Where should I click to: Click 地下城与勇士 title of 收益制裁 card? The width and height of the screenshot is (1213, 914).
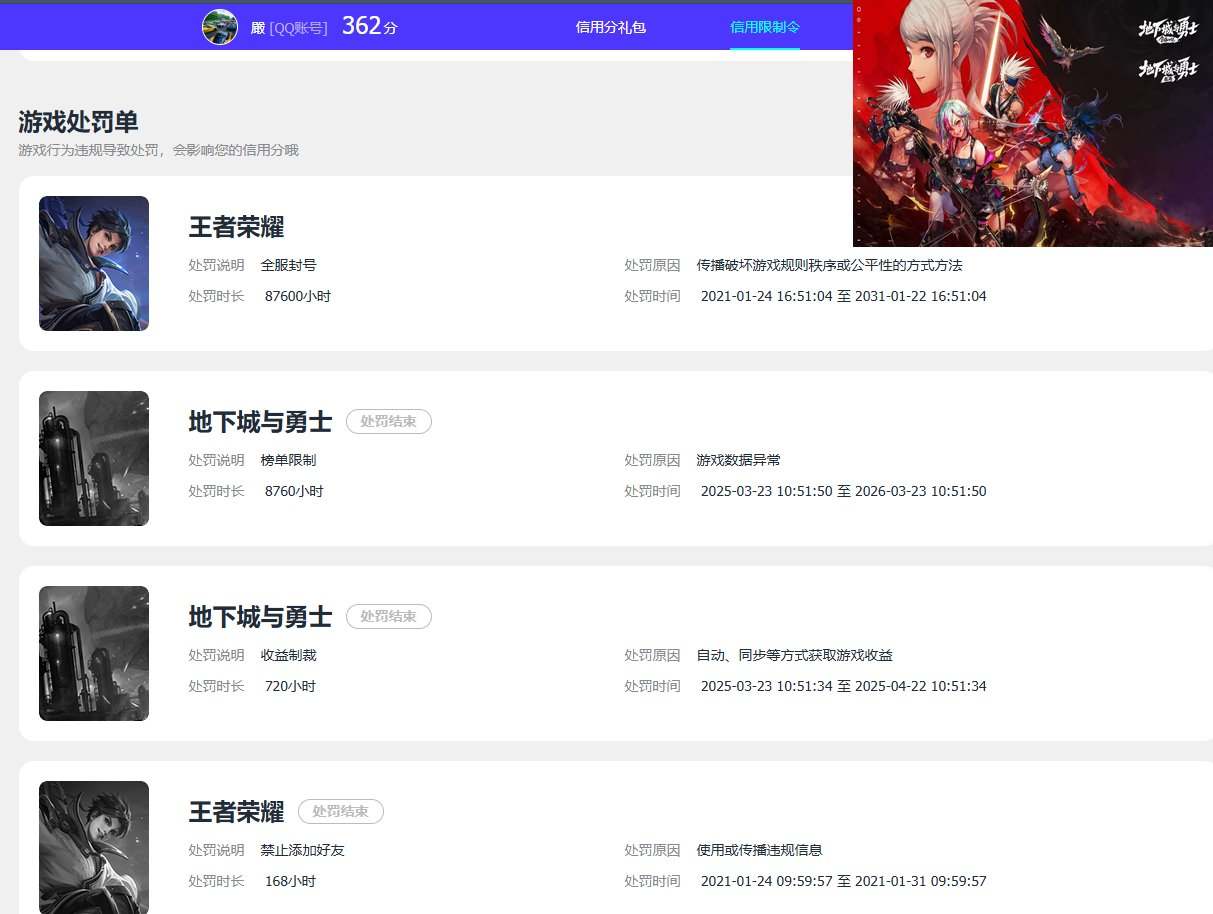coord(260,617)
